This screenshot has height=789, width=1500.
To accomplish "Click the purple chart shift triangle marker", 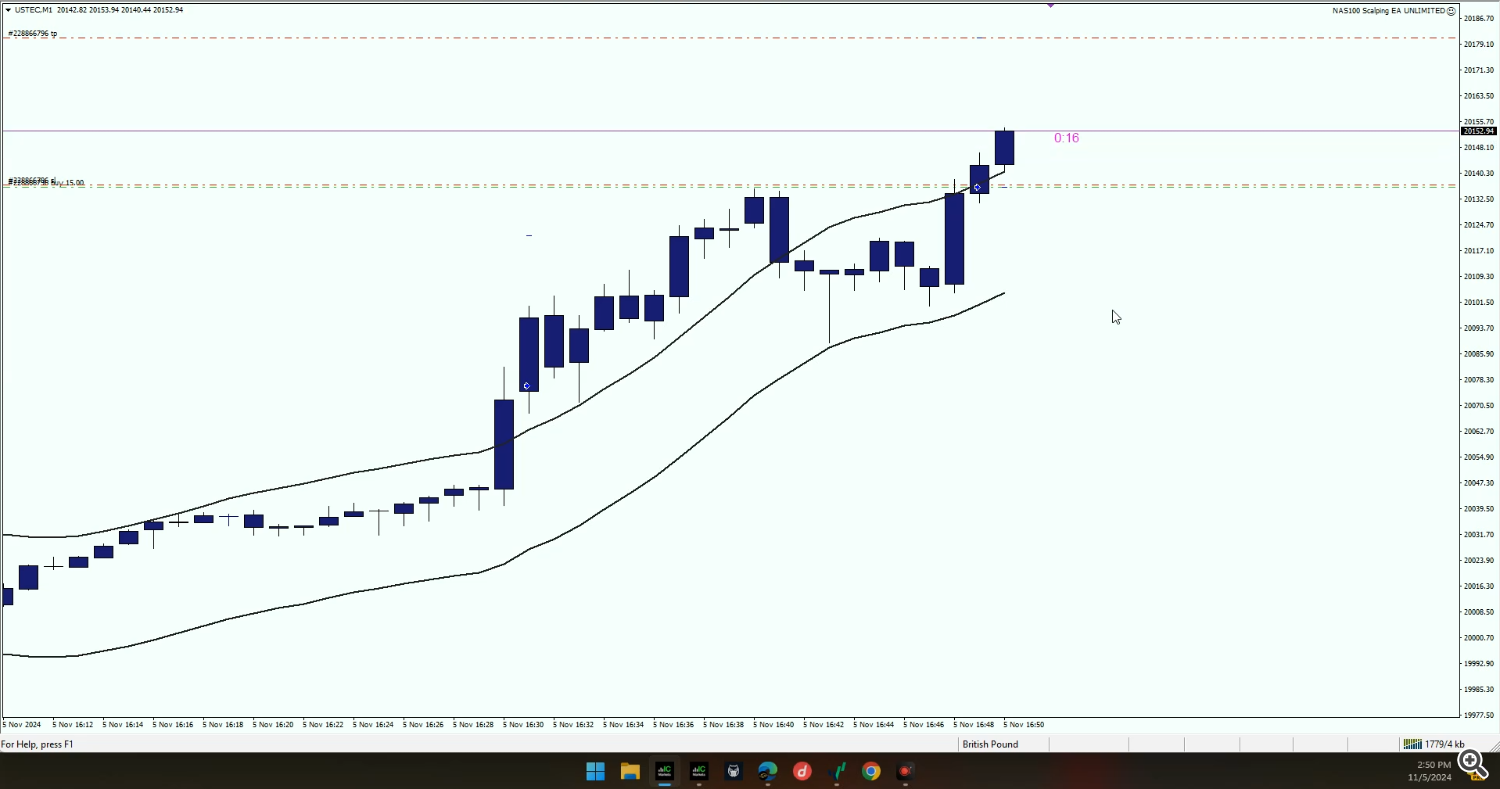I will coord(1051,5).
